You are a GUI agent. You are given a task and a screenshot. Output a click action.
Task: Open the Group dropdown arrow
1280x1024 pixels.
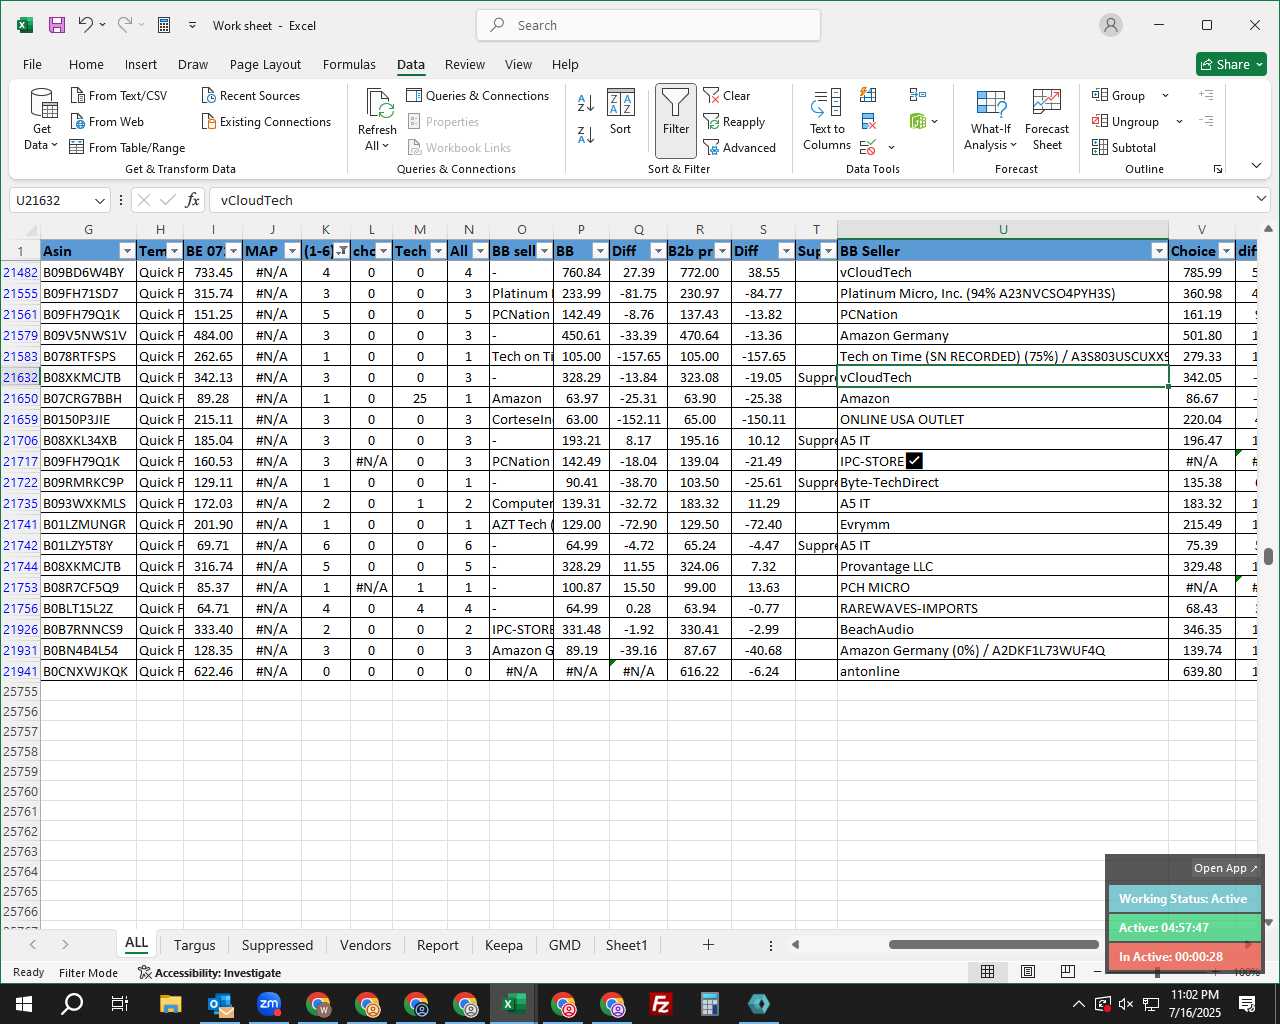point(1165,95)
